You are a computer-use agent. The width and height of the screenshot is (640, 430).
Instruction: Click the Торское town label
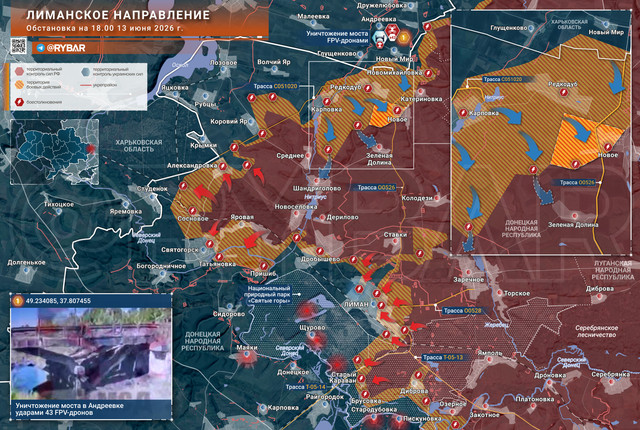[x=517, y=293]
